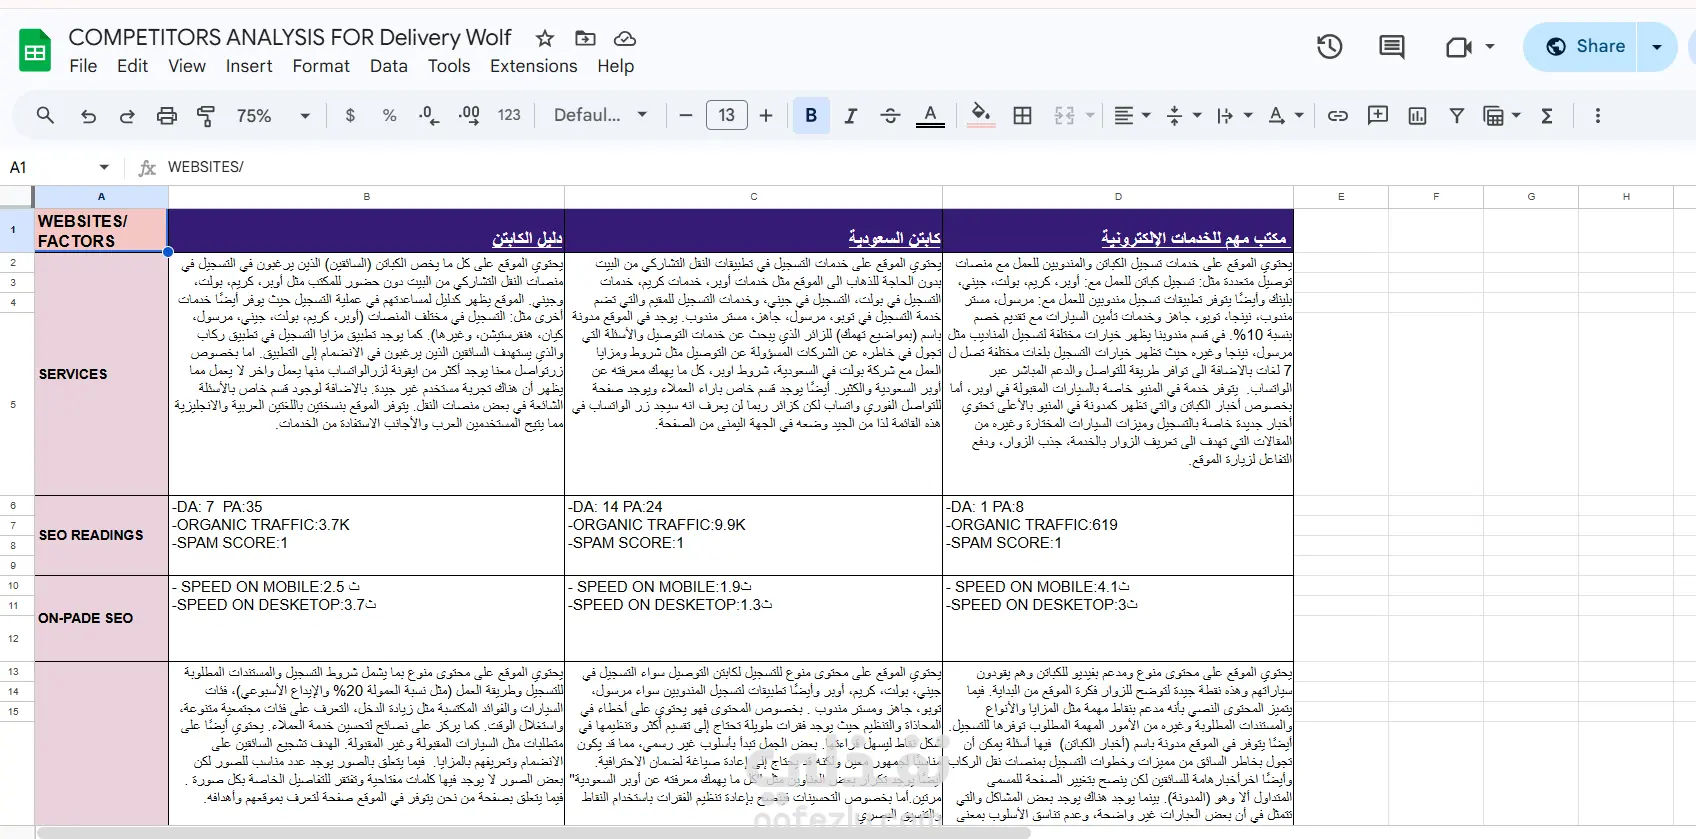Insert a link
Screen dimensions: 1696x839
1337,116
